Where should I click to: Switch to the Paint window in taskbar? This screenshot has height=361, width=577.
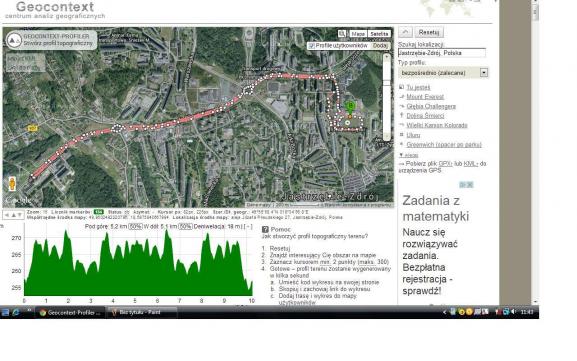[141, 312]
